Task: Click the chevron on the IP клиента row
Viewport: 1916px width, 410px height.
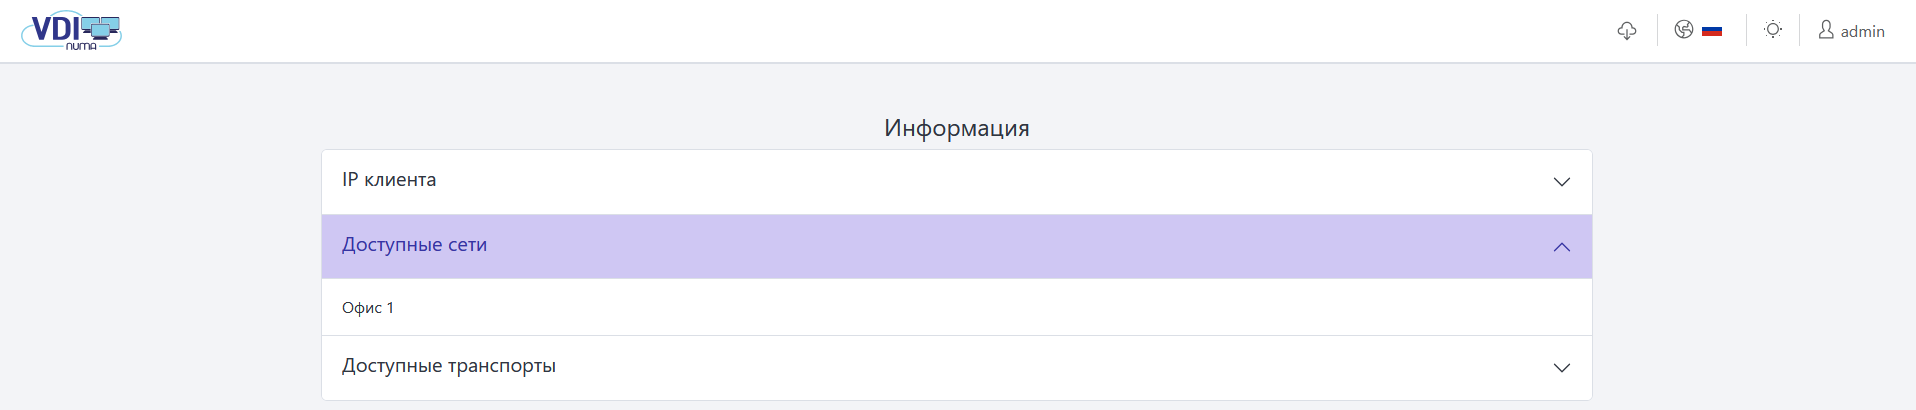Action: pos(1561,182)
